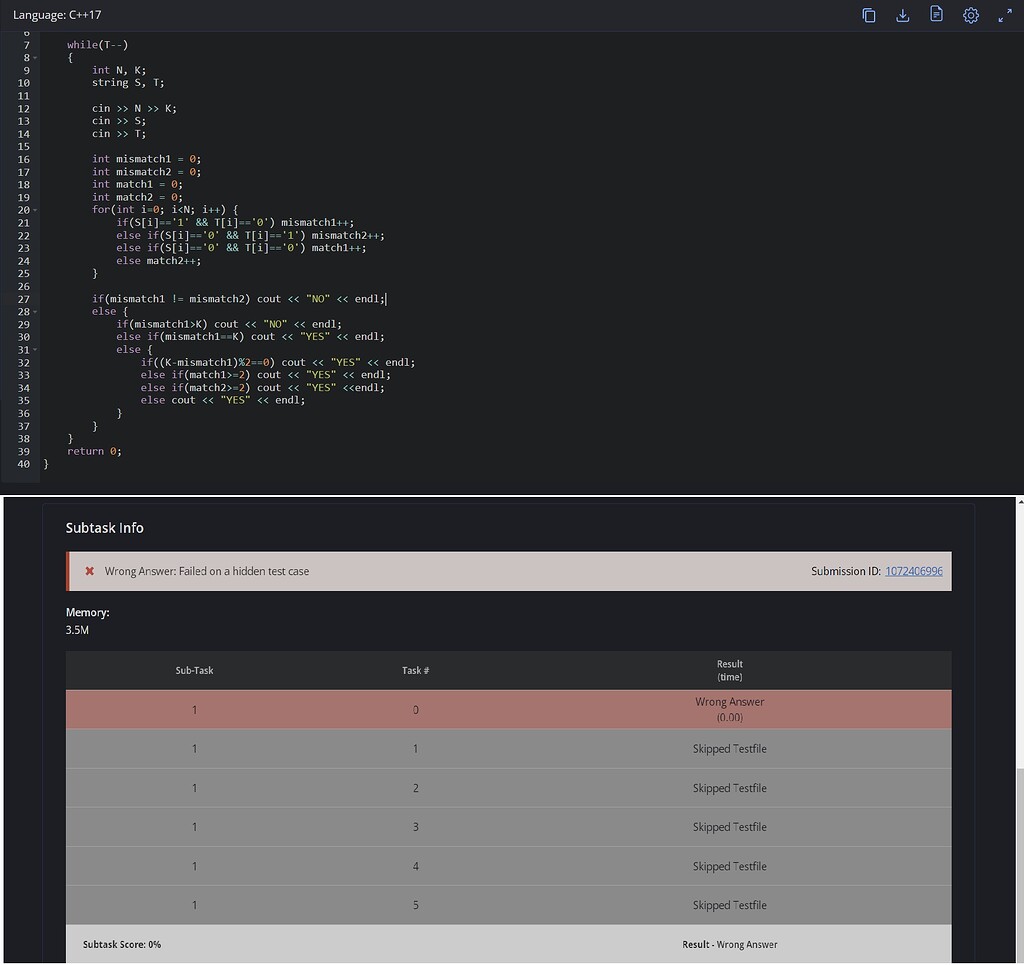1024x965 pixels.
Task: Collapse the while loop at line 8
Action: (33, 57)
